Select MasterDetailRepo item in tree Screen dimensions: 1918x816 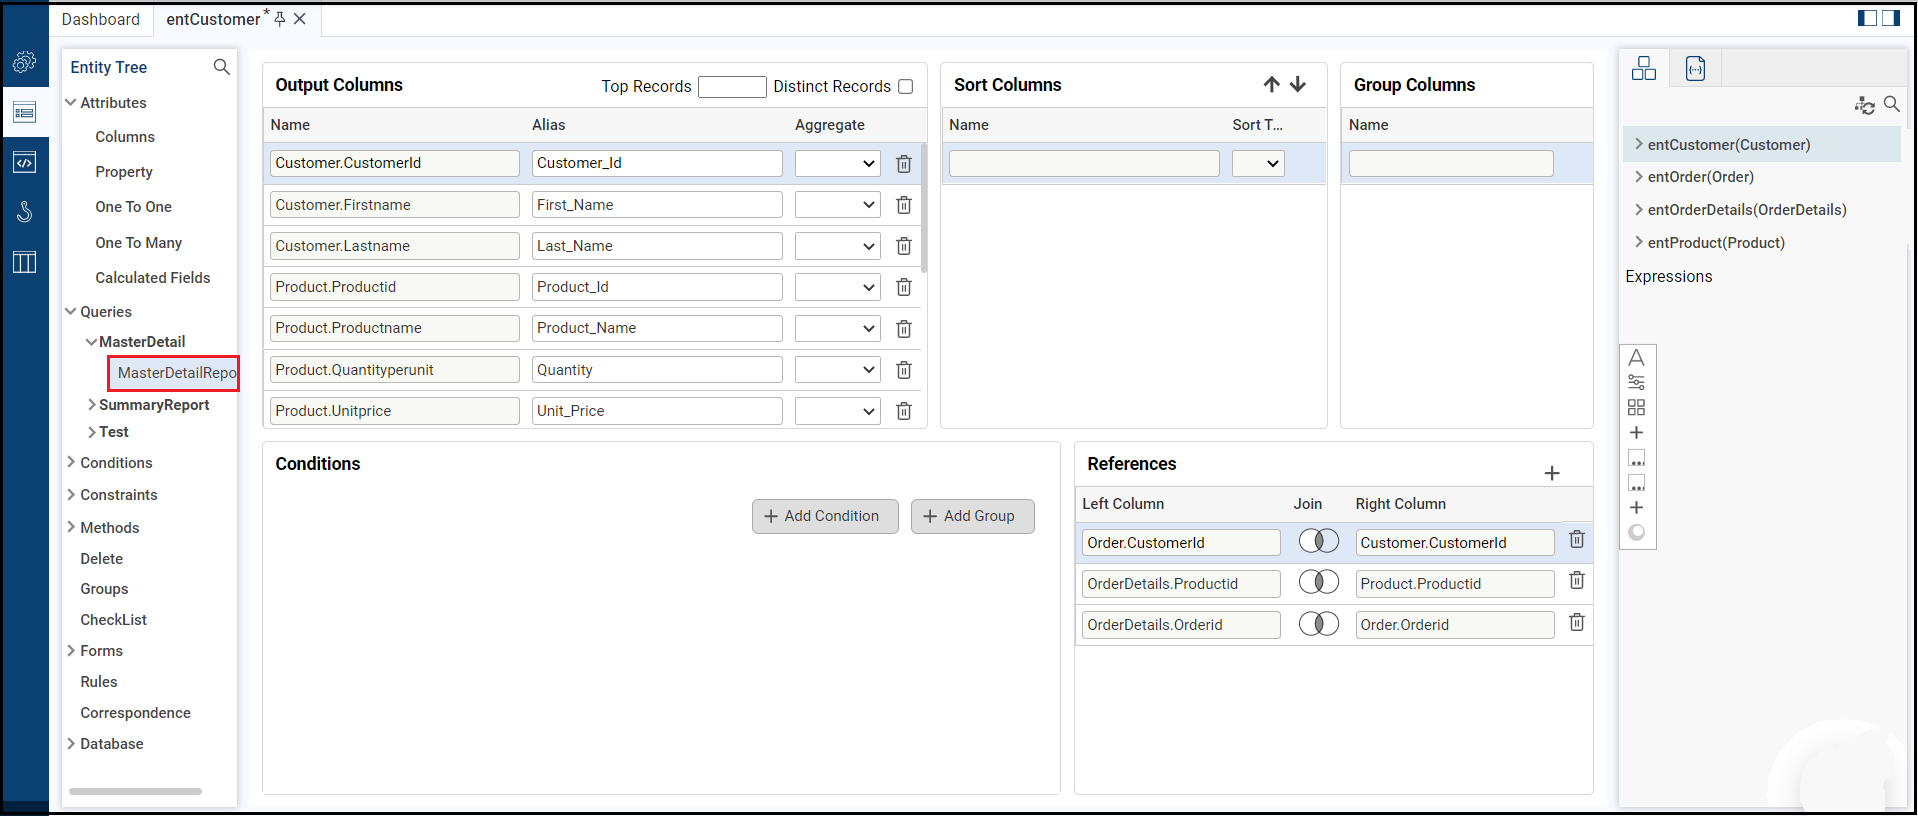[176, 373]
